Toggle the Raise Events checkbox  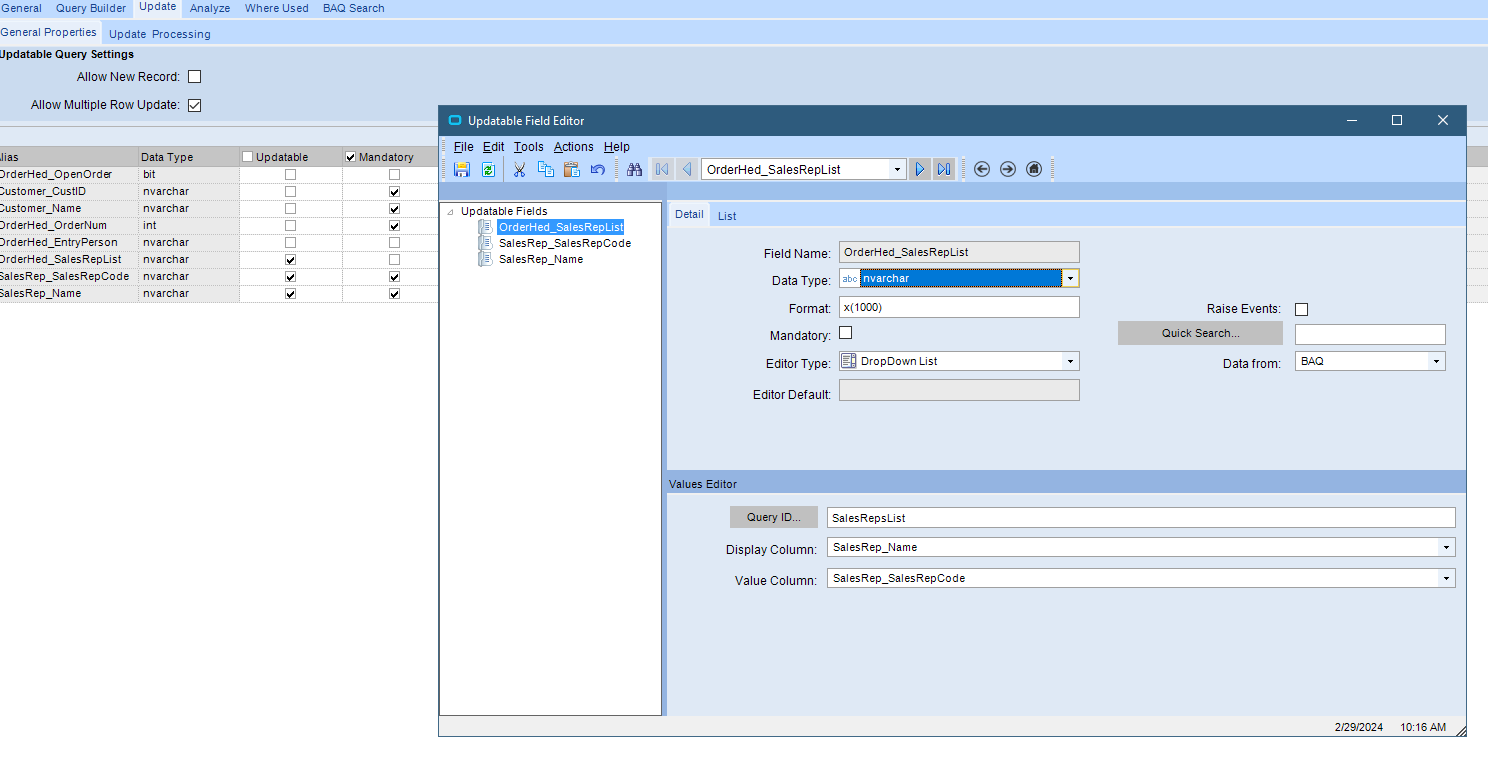(1301, 309)
